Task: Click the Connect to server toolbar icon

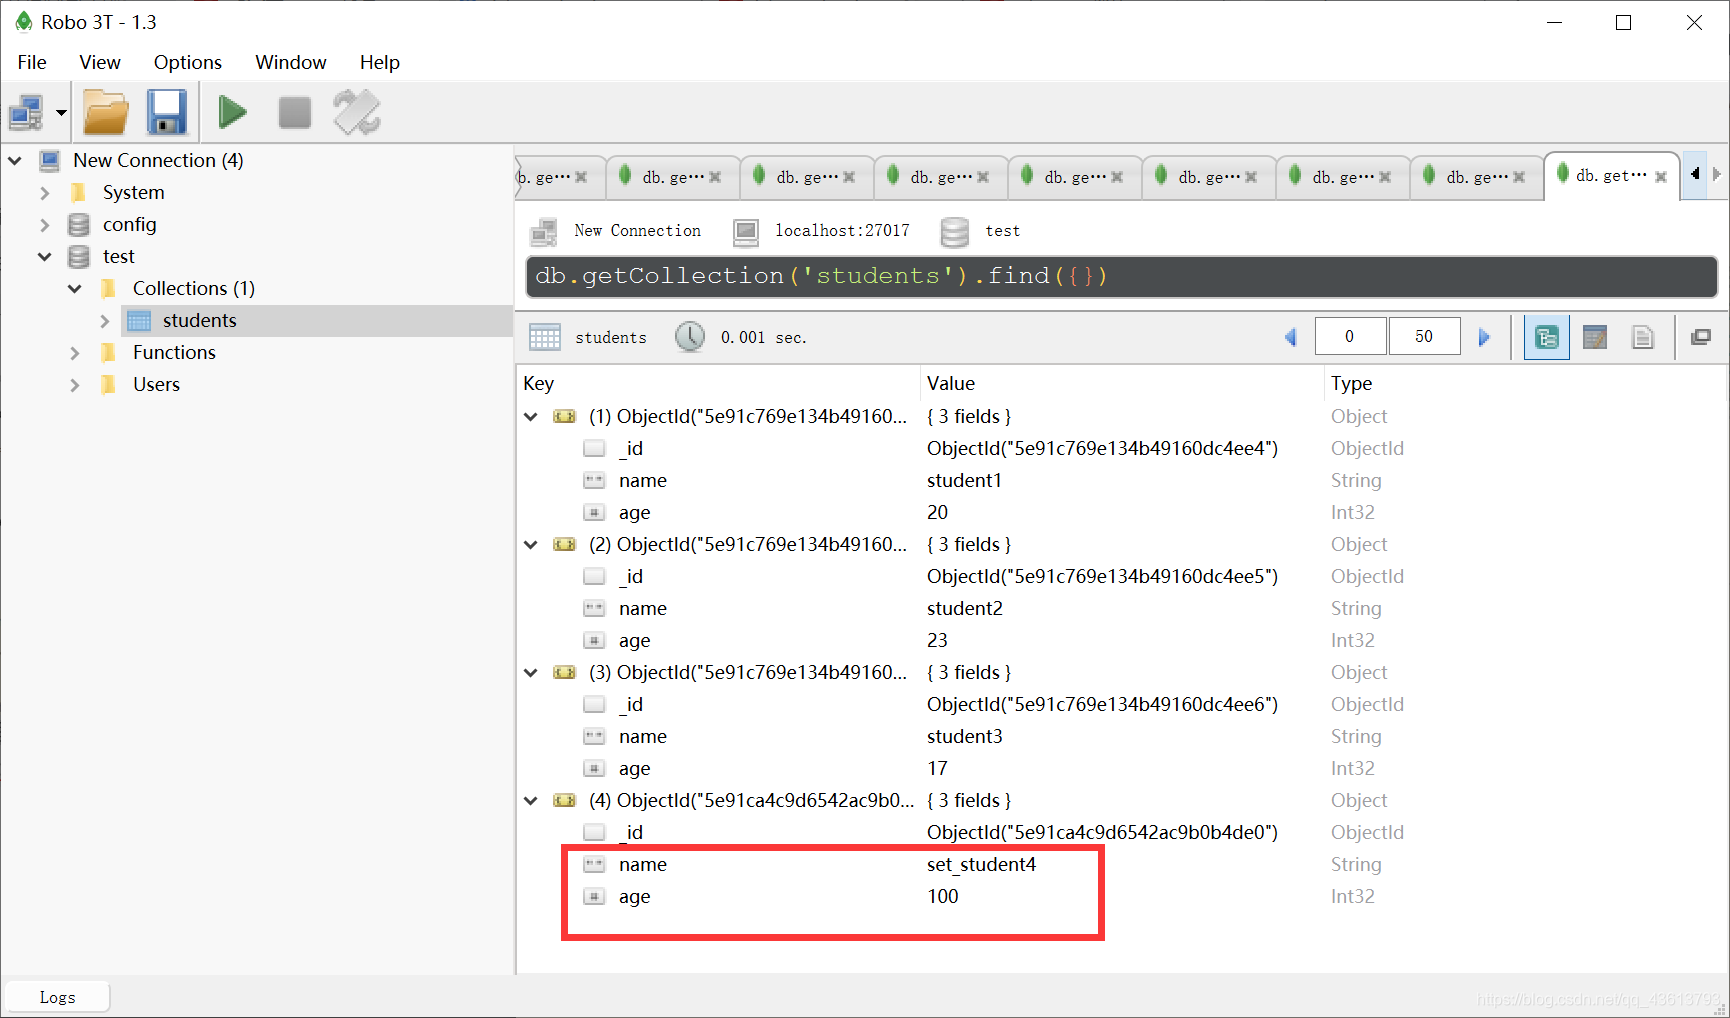Action: [x=26, y=113]
